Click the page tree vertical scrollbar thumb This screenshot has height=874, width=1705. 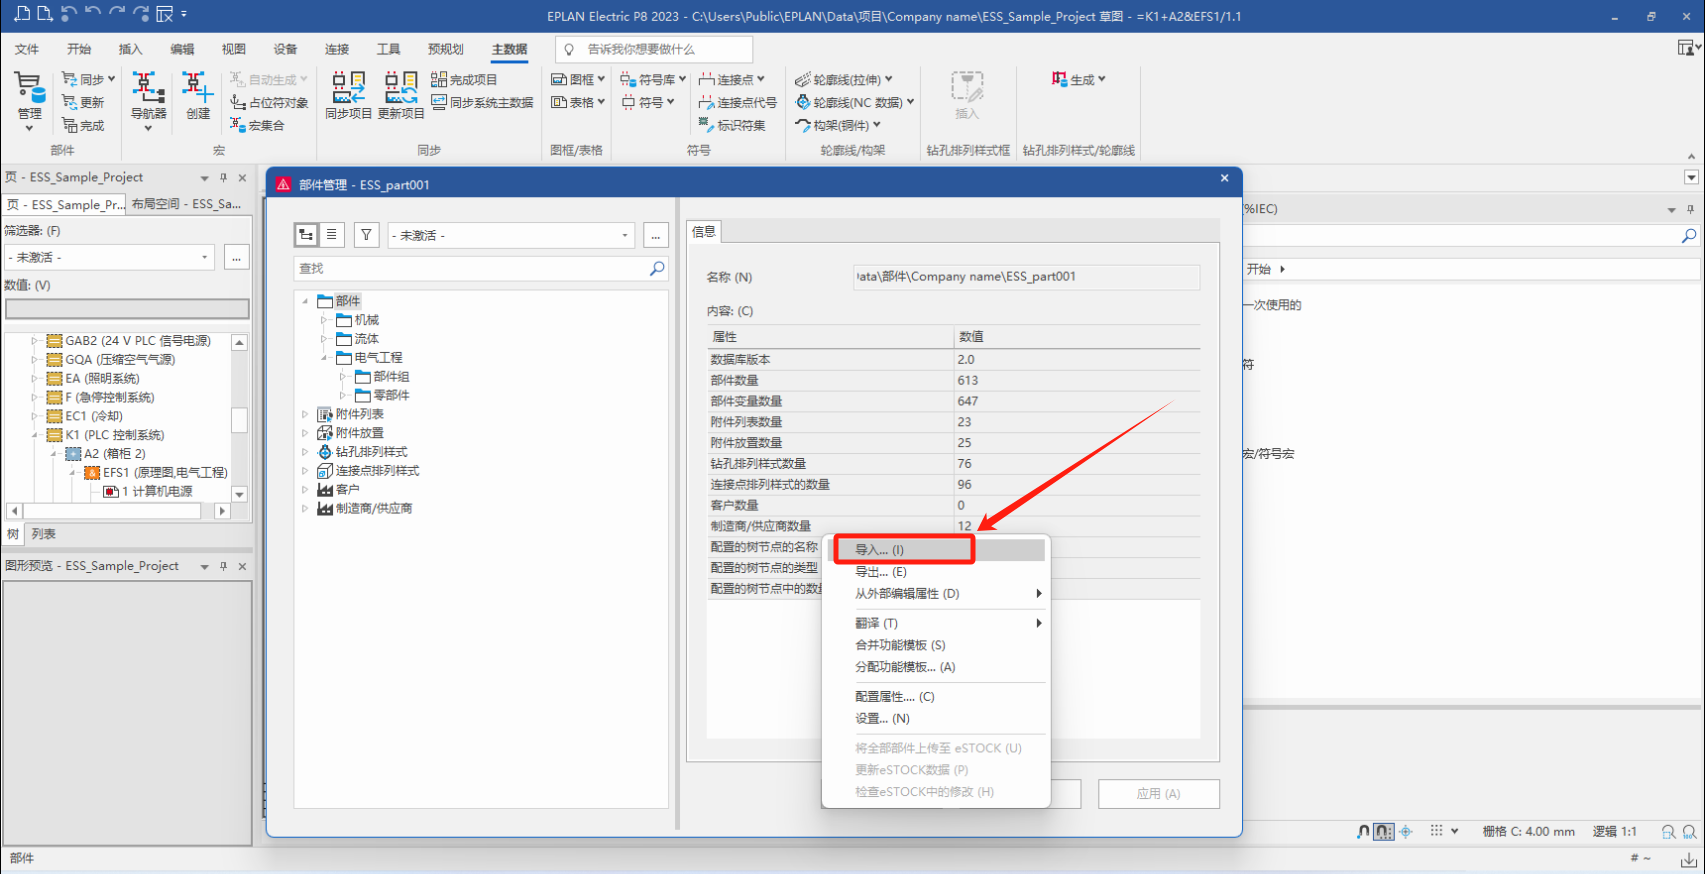click(239, 419)
